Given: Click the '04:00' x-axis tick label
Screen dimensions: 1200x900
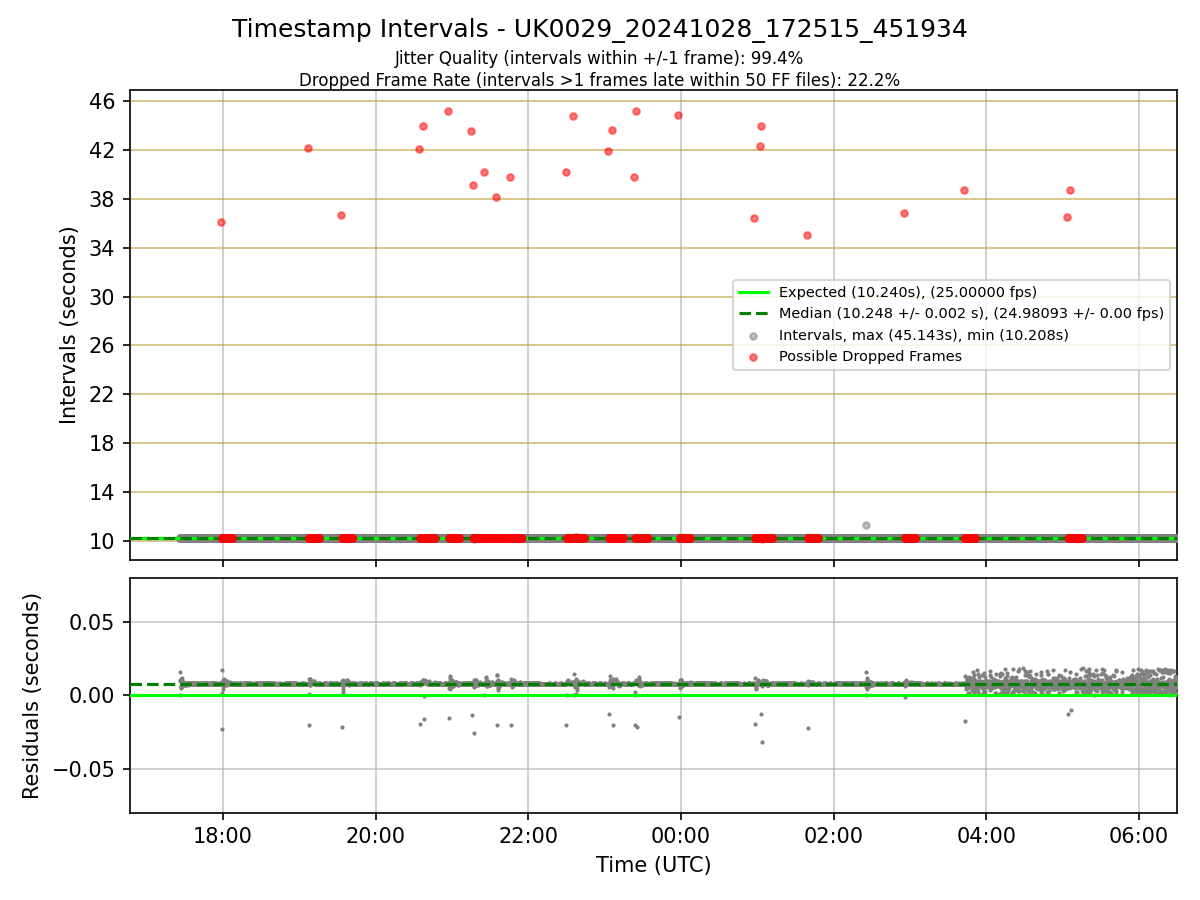Looking at the screenshot, I should [986, 836].
